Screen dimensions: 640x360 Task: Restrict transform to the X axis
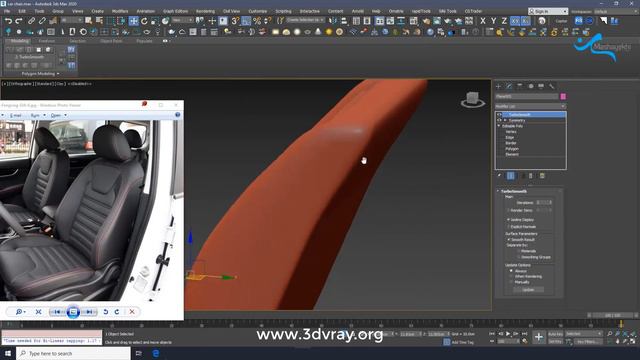click(x=483, y=21)
